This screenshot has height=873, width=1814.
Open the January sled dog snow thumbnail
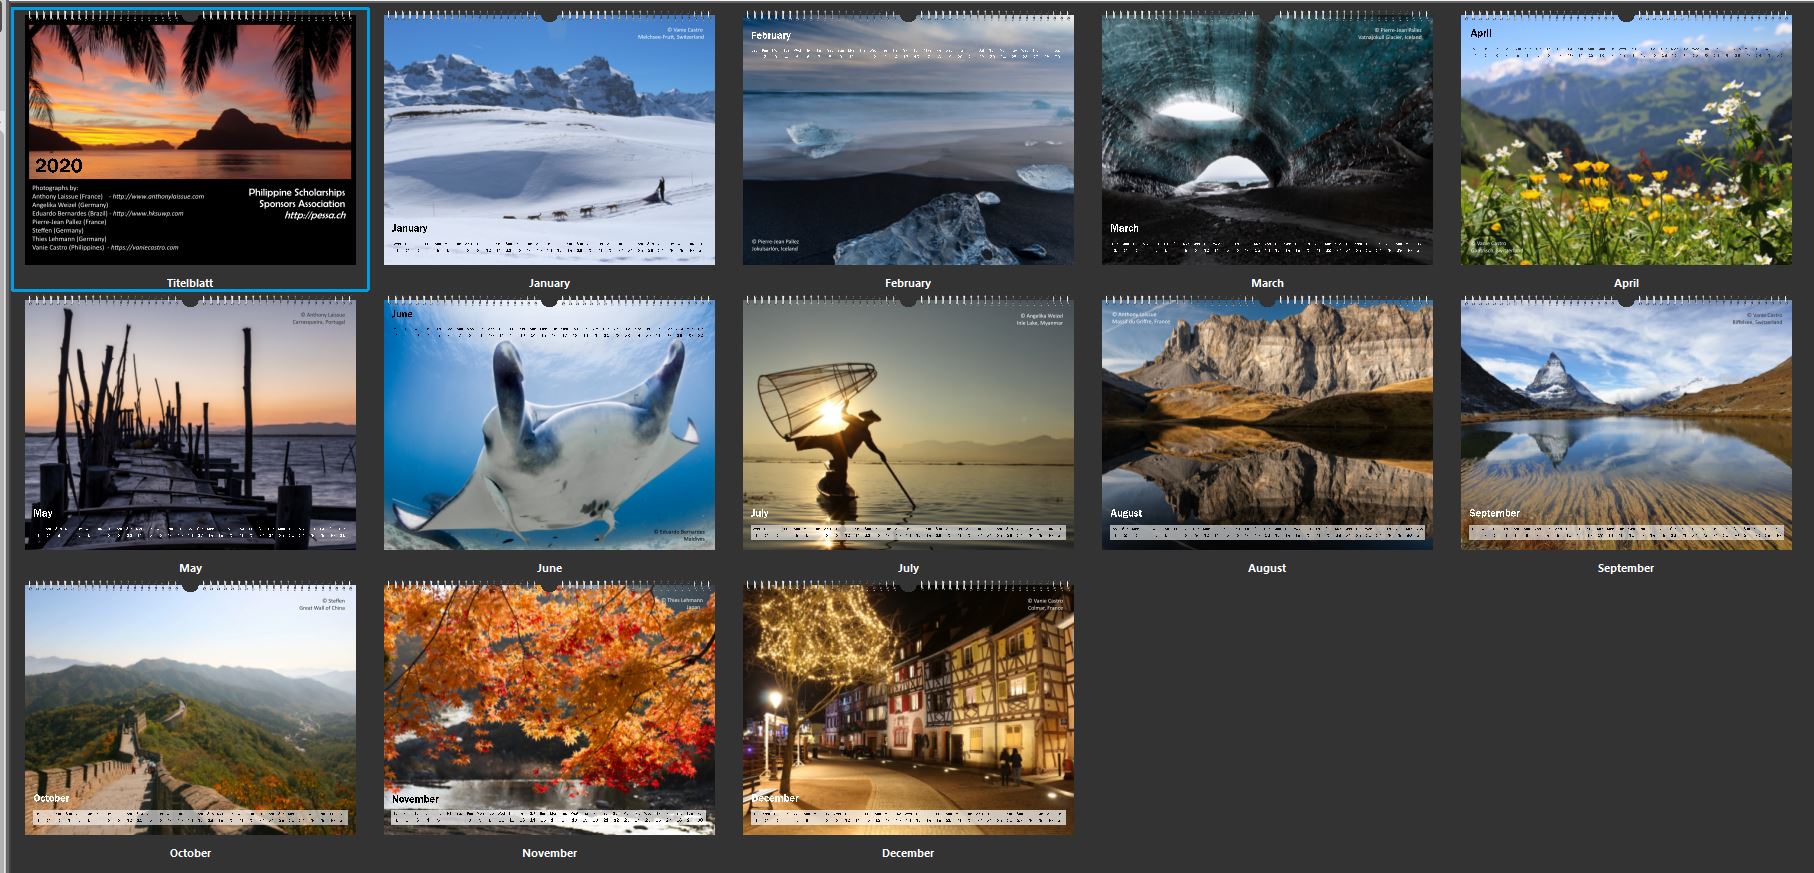pos(549,140)
